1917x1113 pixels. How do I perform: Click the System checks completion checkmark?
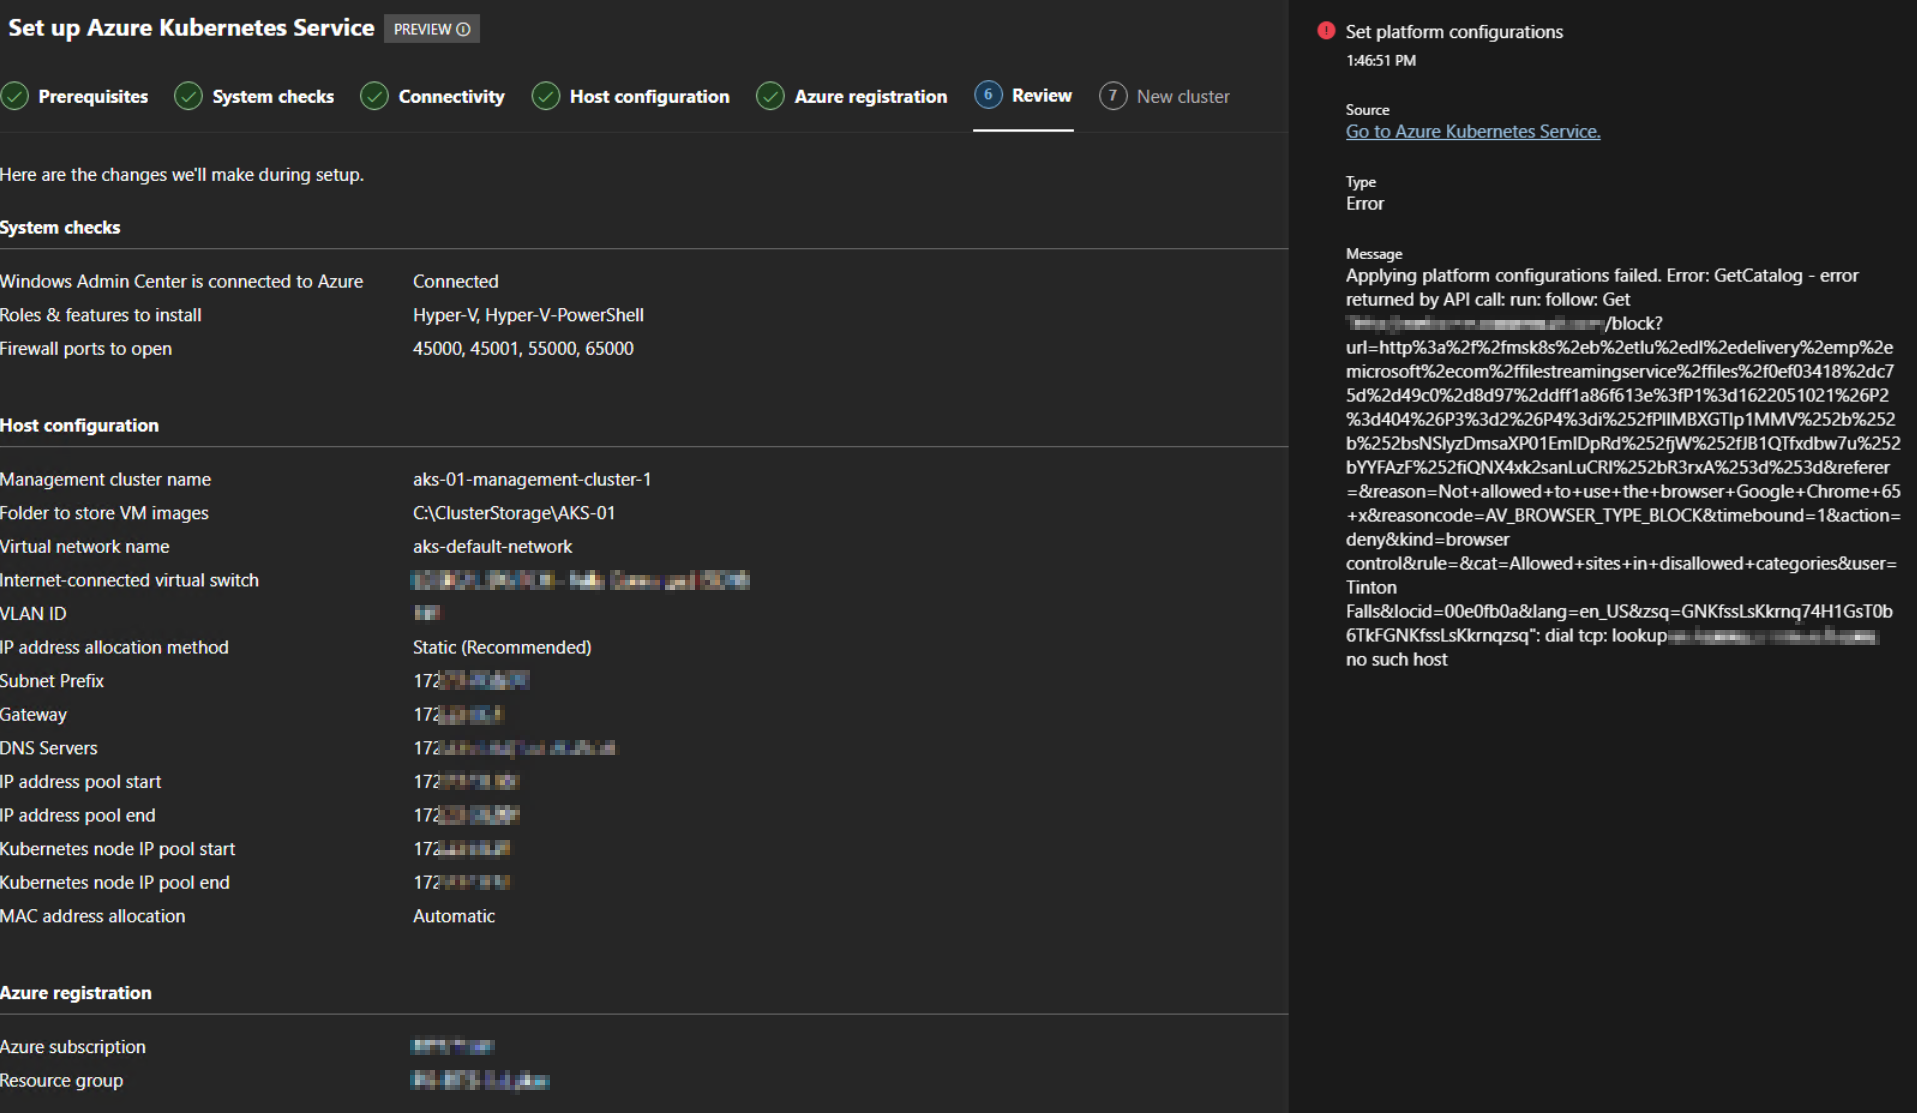coord(188,96)
